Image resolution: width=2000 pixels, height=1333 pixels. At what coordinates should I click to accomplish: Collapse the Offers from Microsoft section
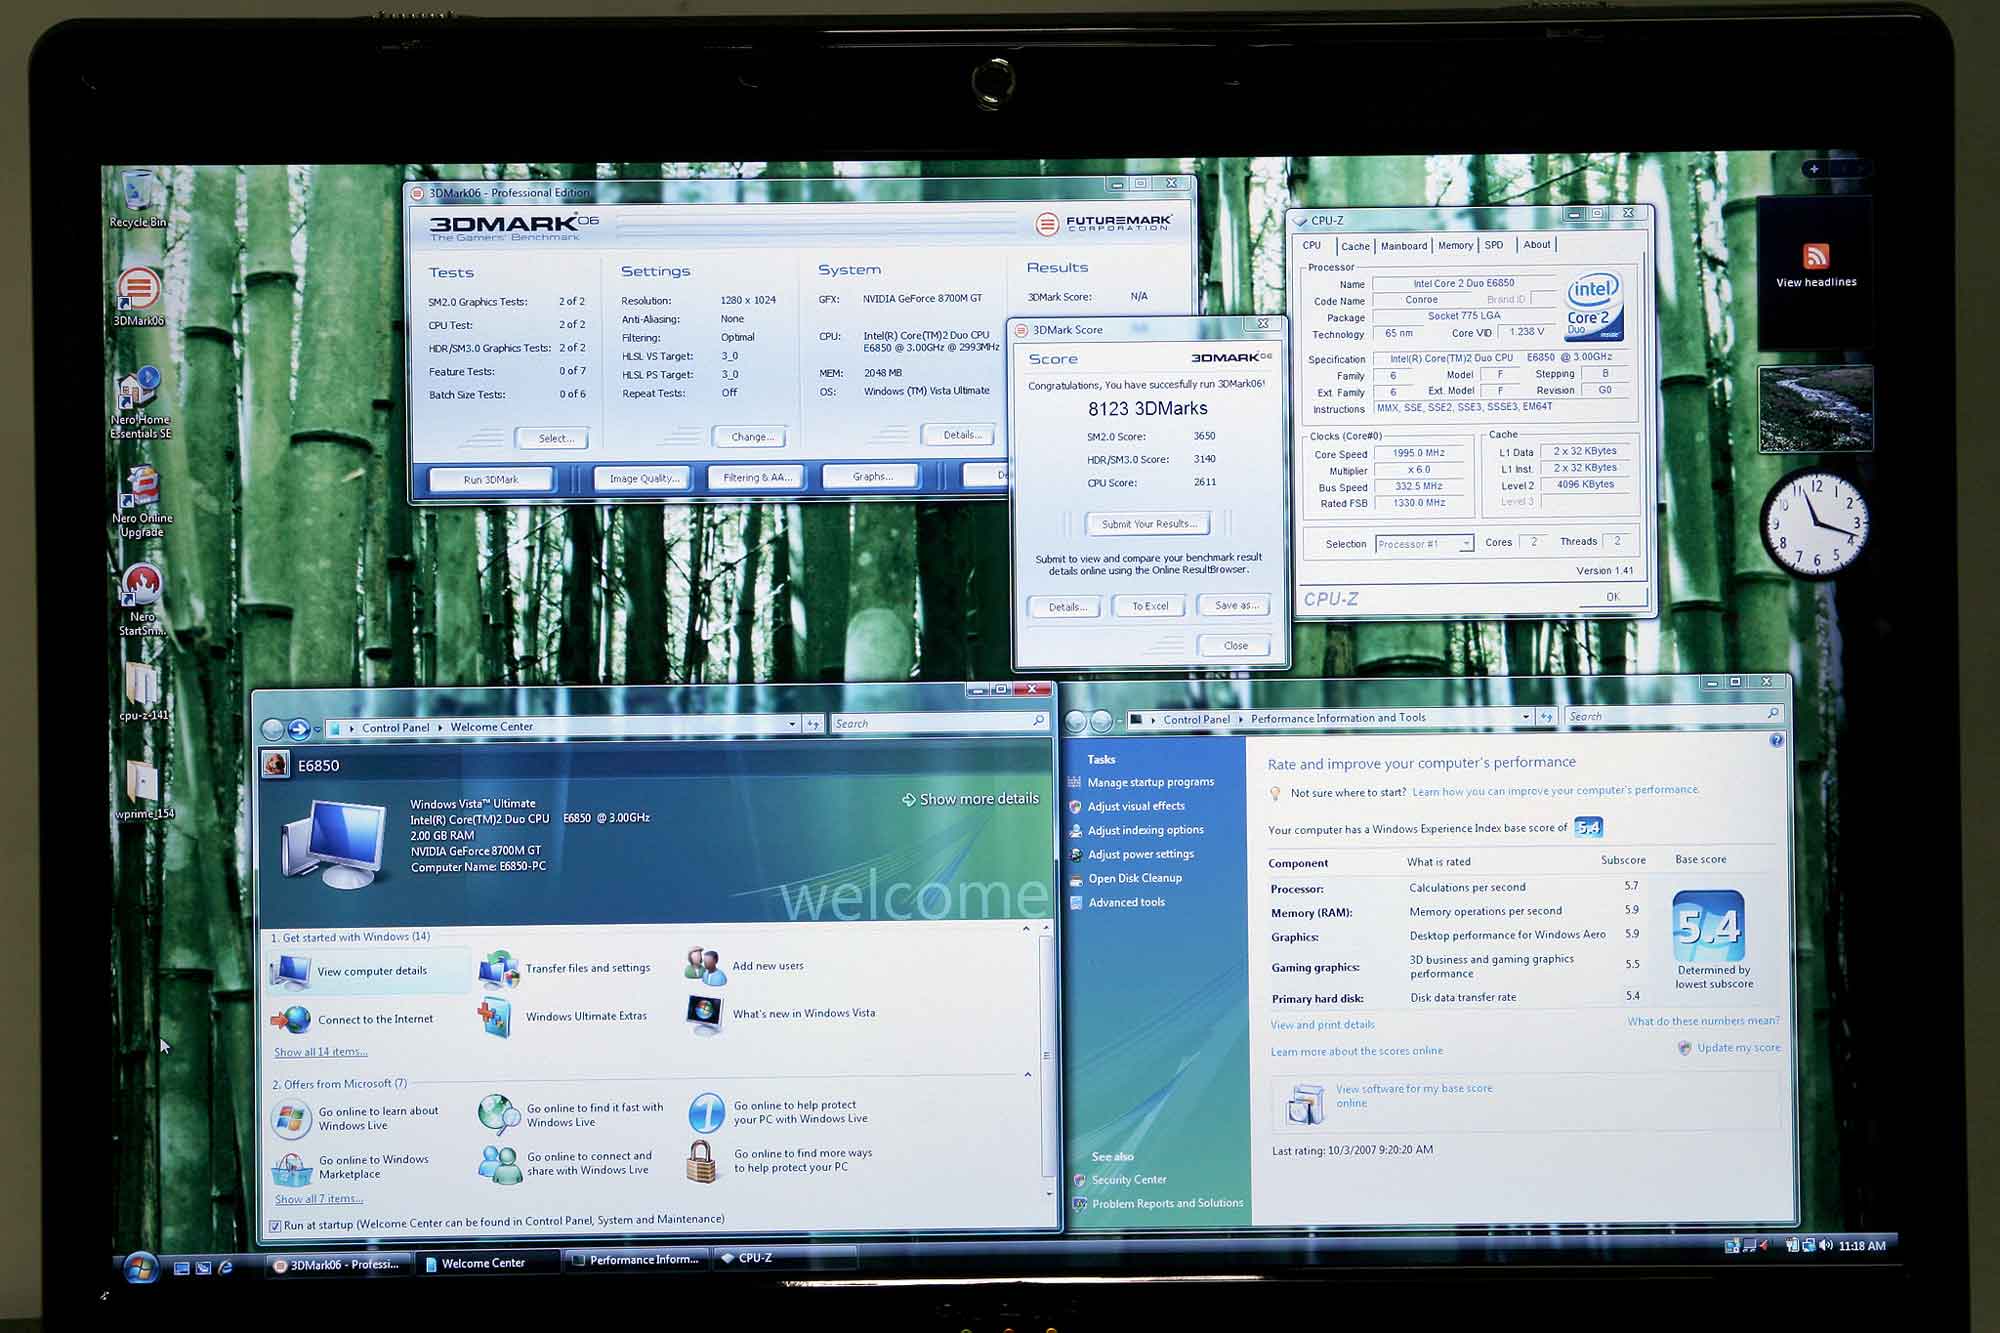tap(1028, 1075)
